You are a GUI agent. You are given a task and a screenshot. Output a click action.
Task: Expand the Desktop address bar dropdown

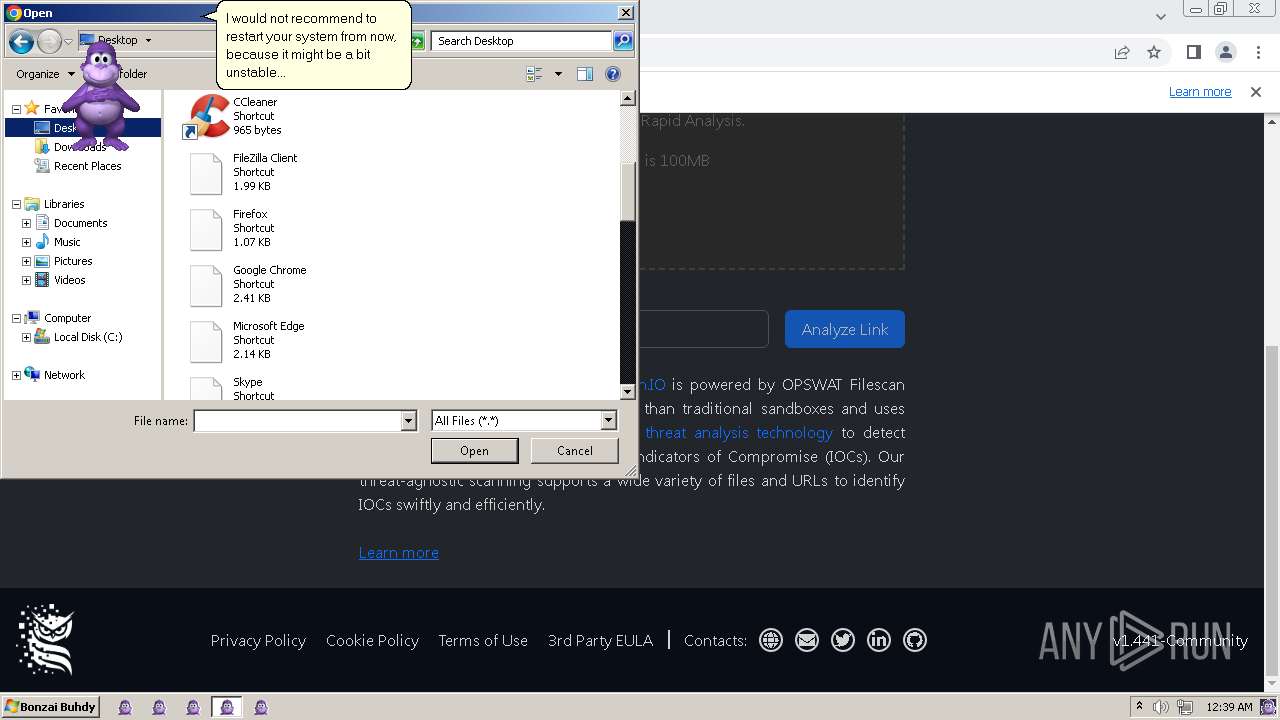[x=148, y=41]
